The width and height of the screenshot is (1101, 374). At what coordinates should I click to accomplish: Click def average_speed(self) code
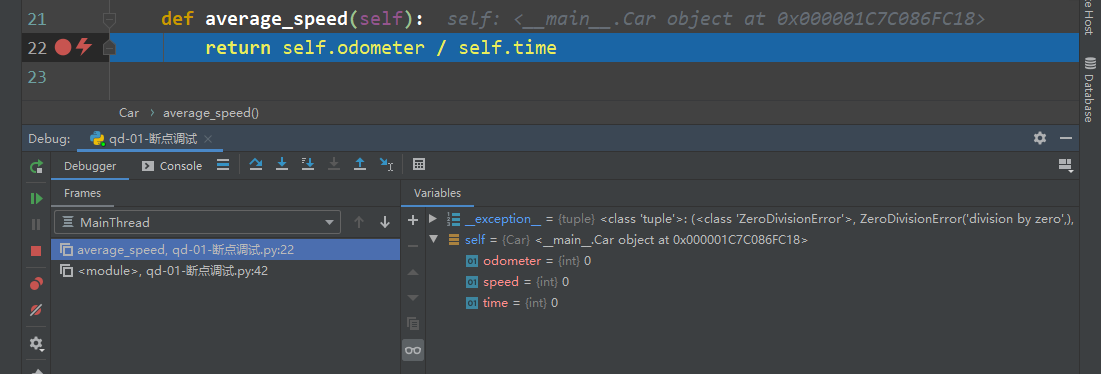[x=292, y=19]
